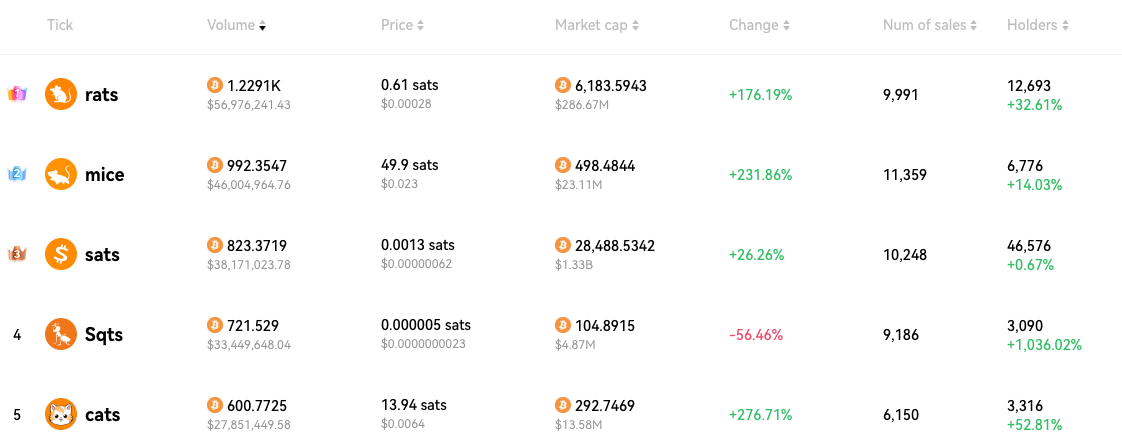The image size is (1122, 442).
Task: Click the bronze rank three crown badge
Action: [17, 254]
